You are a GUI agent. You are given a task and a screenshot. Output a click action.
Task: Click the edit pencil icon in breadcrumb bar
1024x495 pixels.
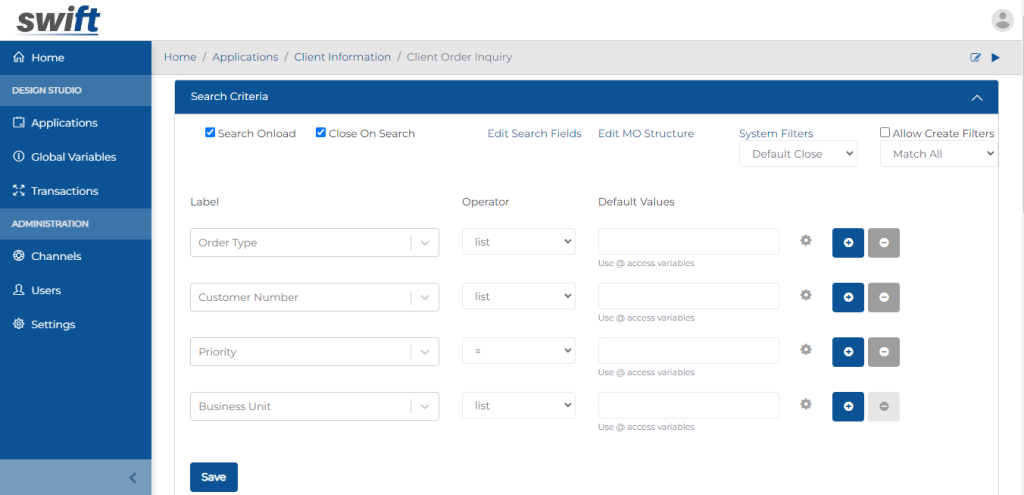(x=975, y=58)
